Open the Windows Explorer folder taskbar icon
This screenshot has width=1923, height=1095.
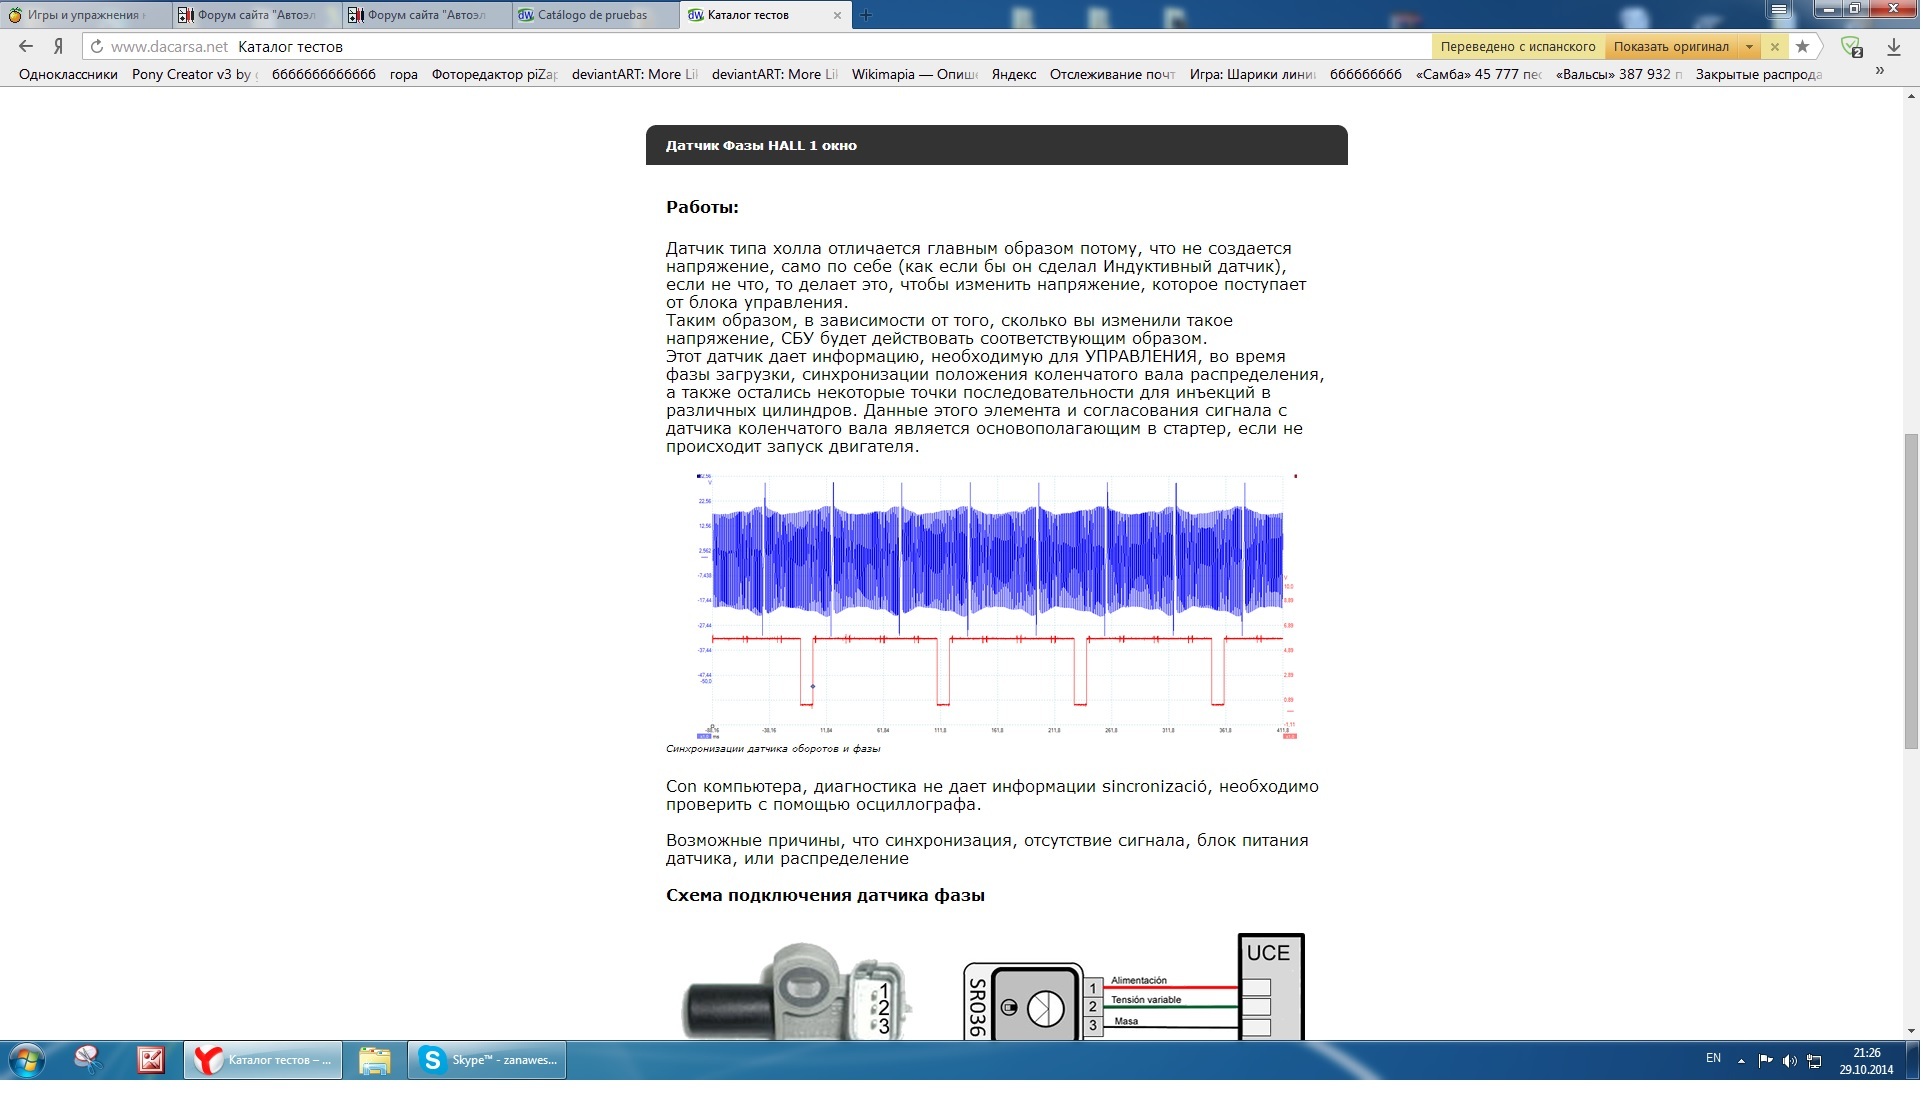click(x=374, y=1060)
